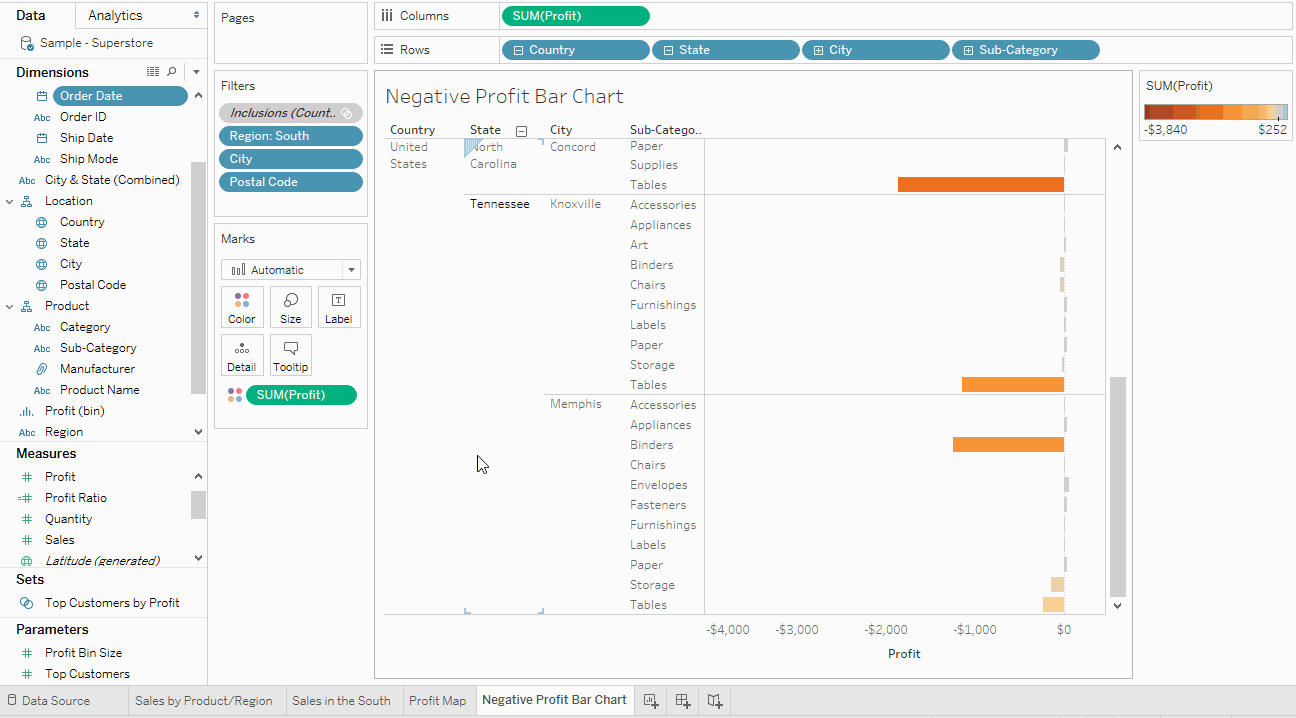The width and height of the screenshot is (1296, 718).
Task: Select City & State (Combined) field
Action: point(112,180)
